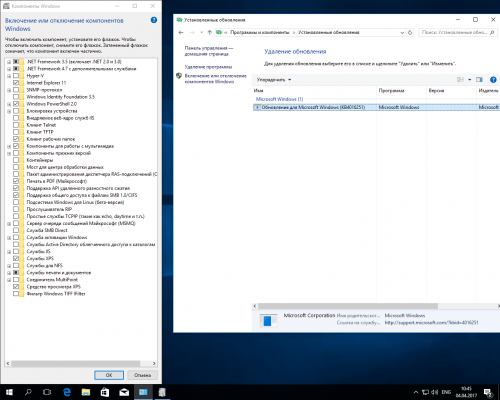Viewport: 500px width, 400px height.
Task: Open the Action Center notifications icon
Action: click(488, 392)
